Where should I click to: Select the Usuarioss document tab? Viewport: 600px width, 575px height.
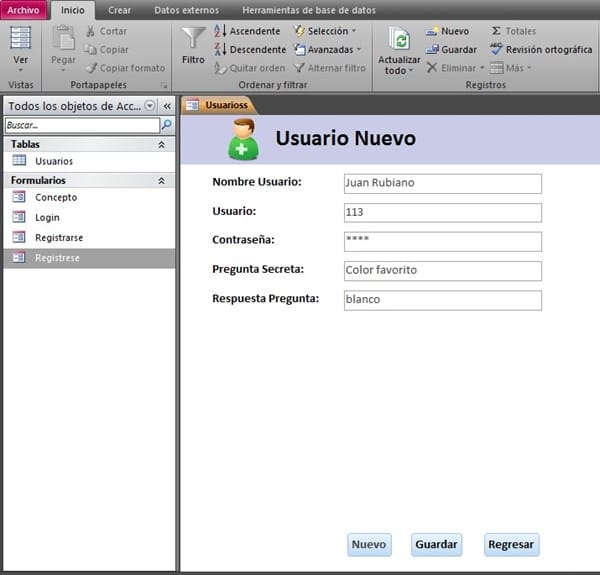point(219,105)
